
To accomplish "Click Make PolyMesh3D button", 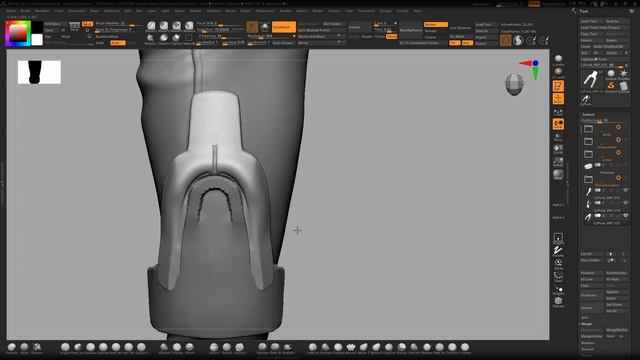I will tap(611, 47).
